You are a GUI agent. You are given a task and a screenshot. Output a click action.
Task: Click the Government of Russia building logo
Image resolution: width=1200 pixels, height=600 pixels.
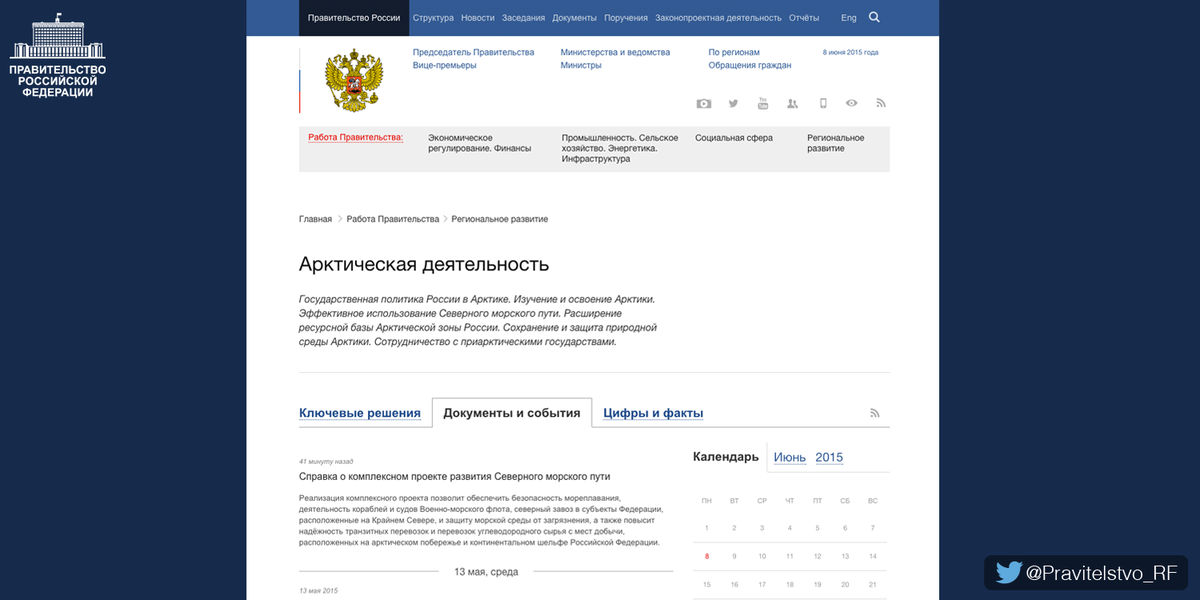58,56
